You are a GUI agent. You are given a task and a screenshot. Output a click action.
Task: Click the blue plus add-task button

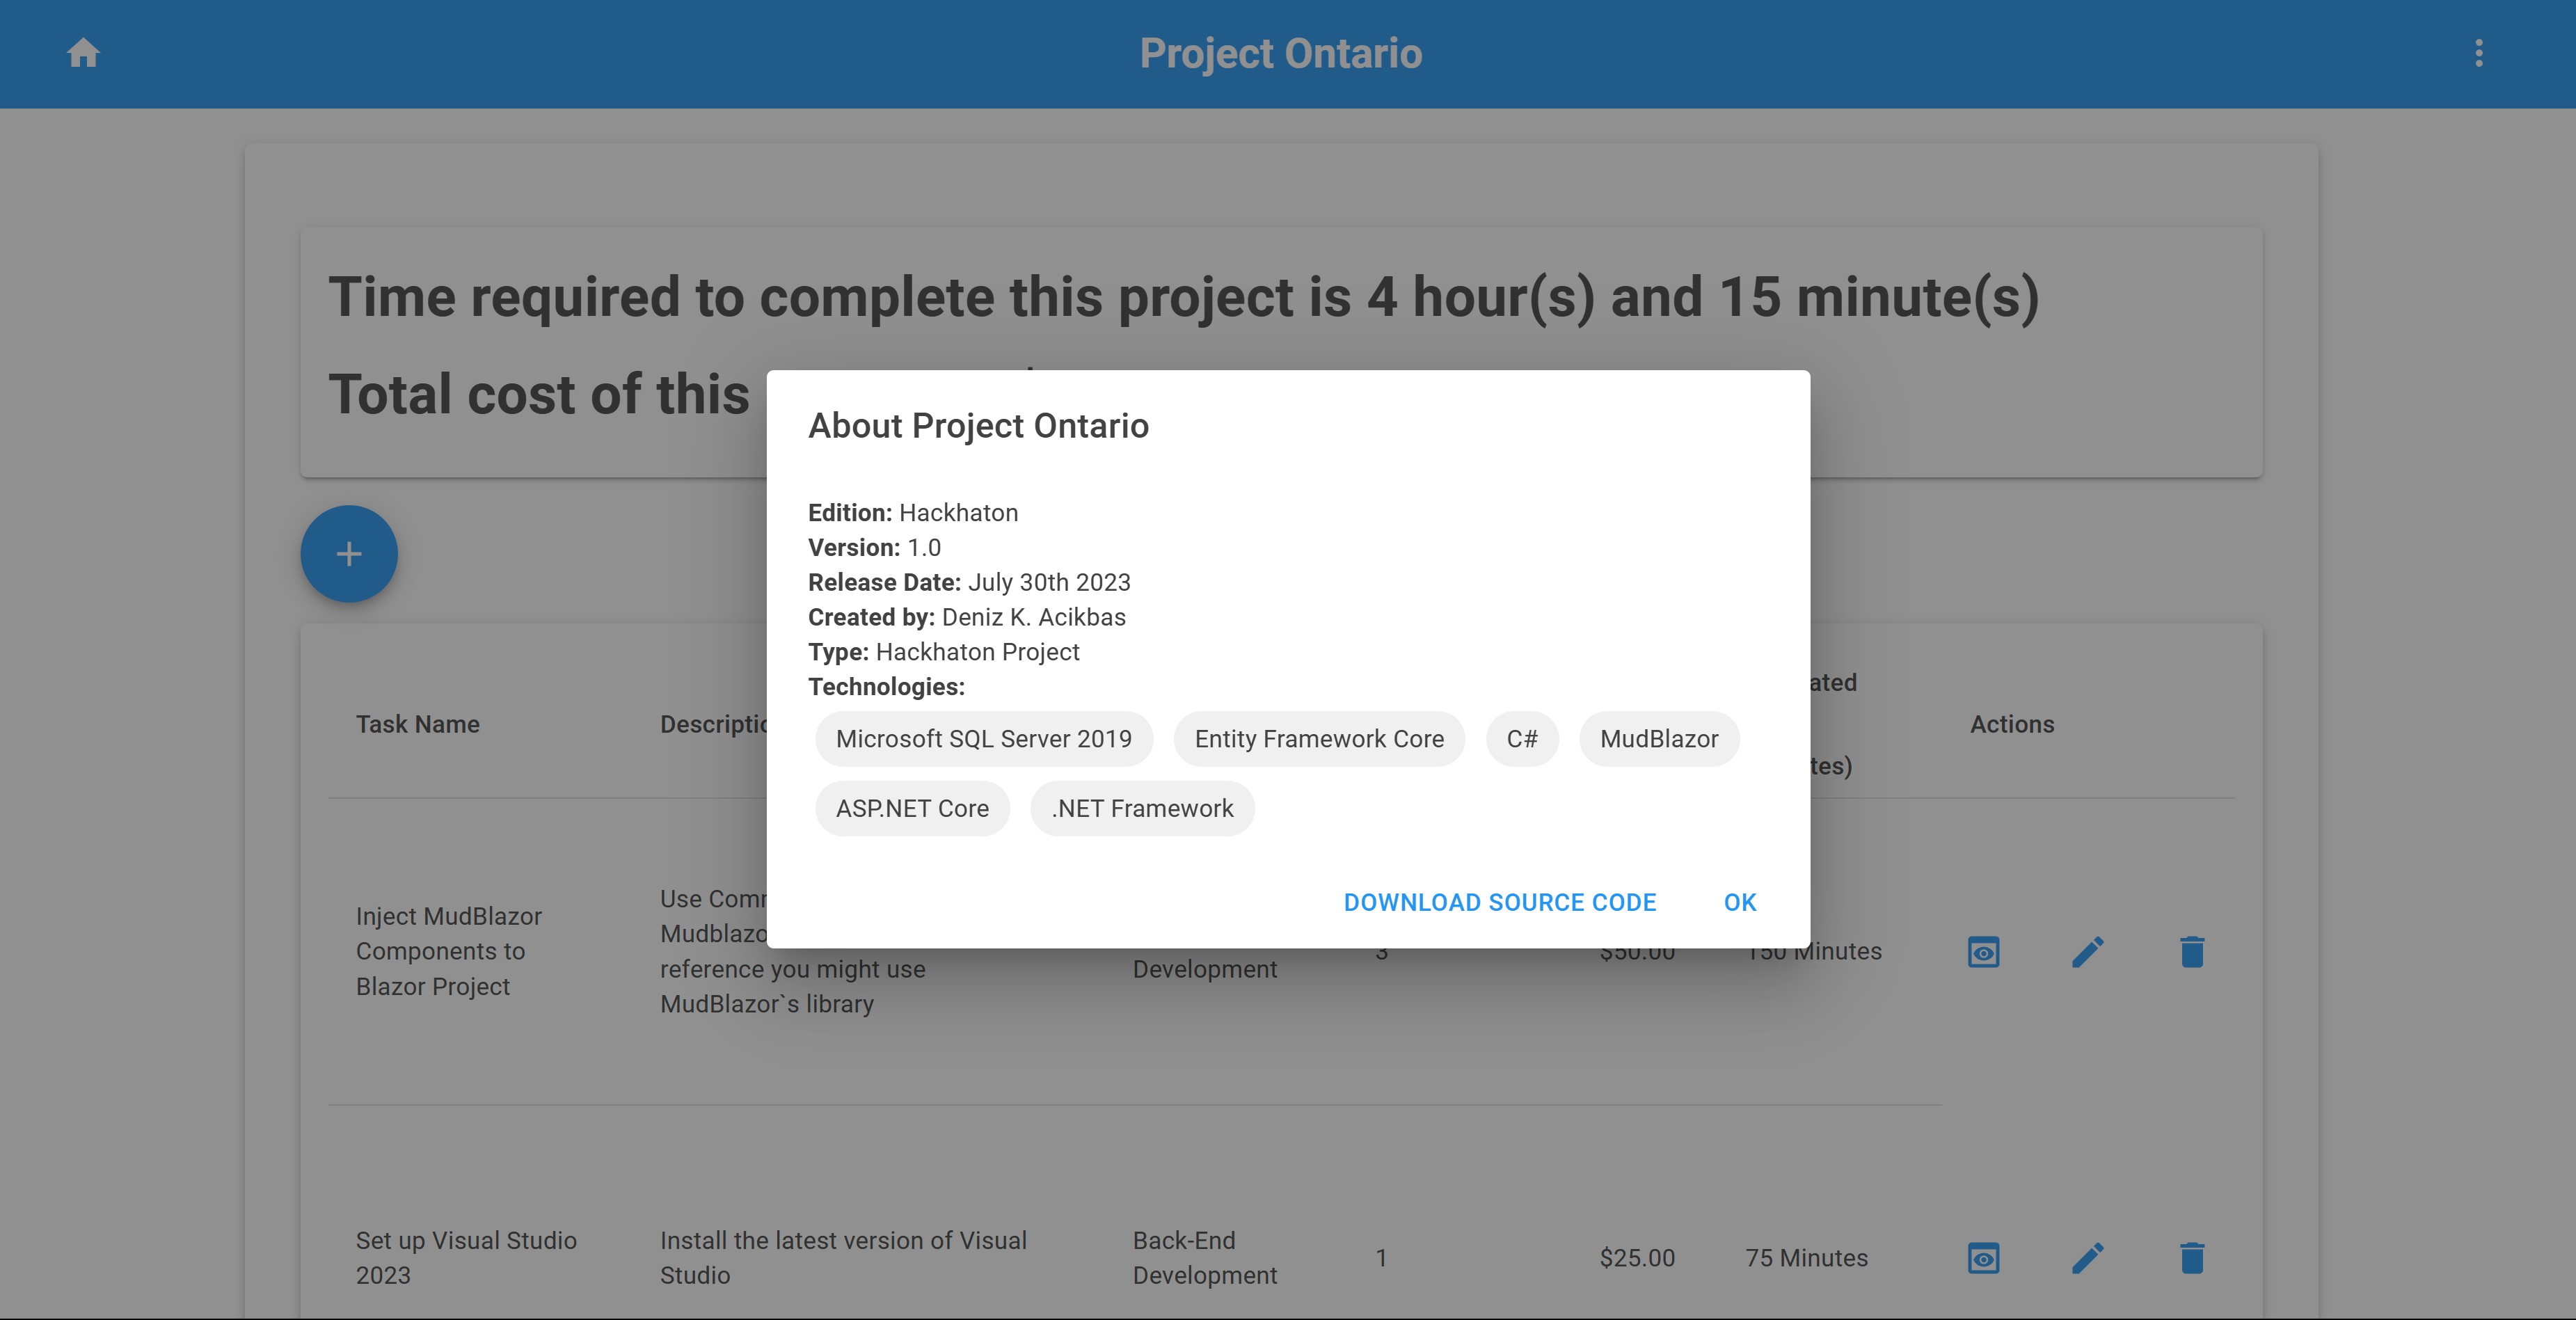pos(349,553)
